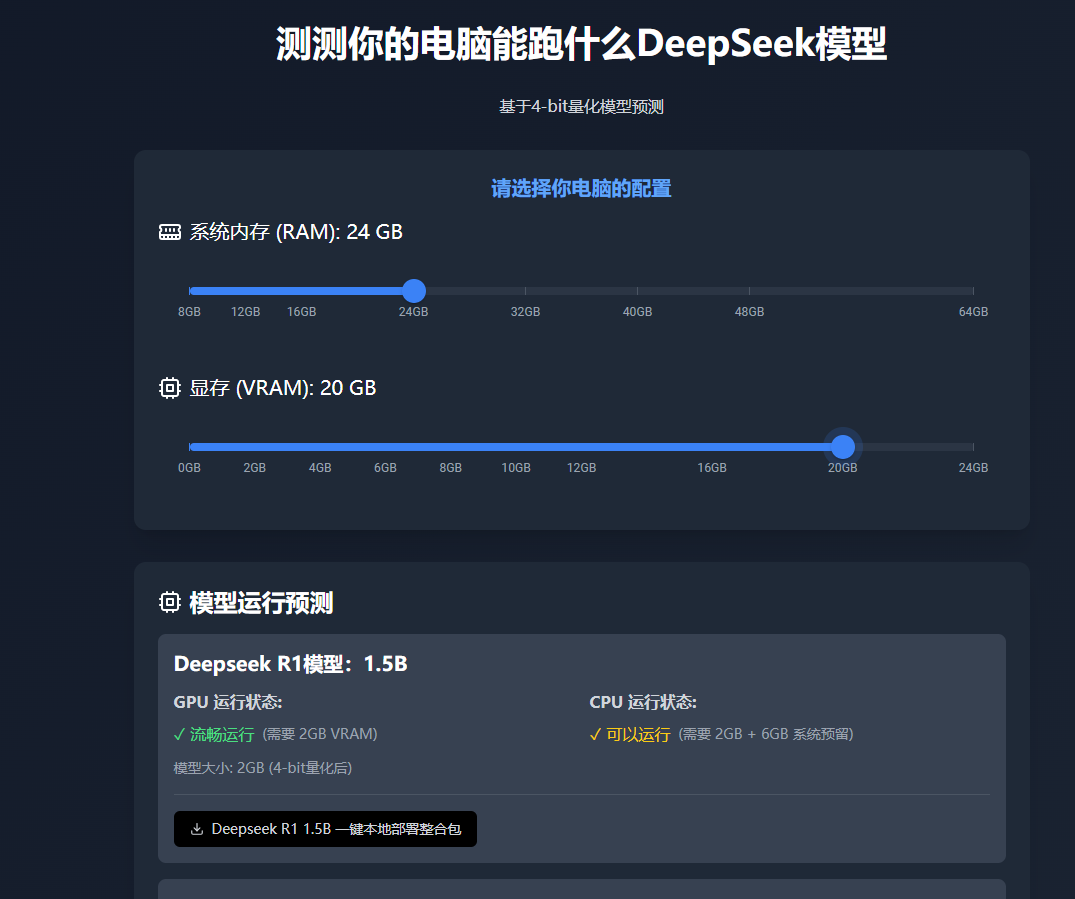Select the 10GB label under the VRAM slider

click(x=516, y=468)
